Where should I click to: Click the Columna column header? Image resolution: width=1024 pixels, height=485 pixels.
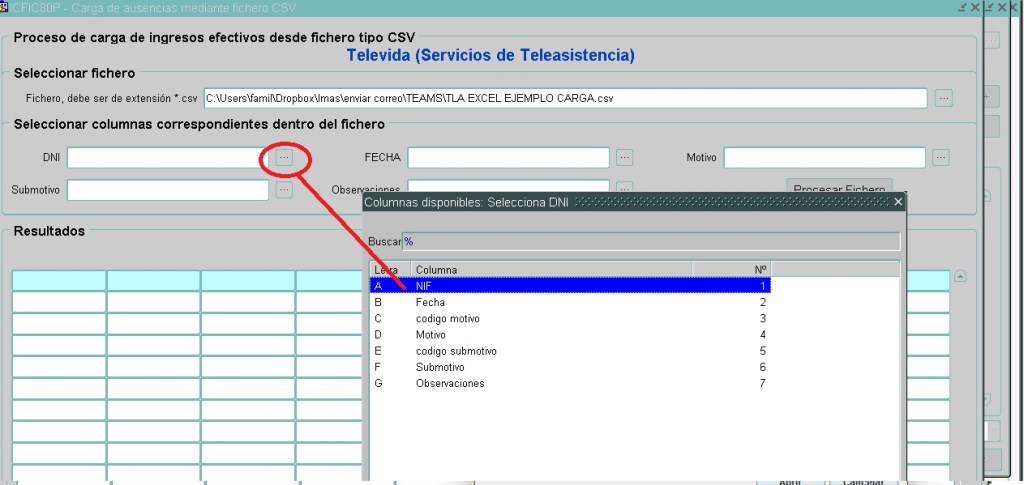click(550, 269)
